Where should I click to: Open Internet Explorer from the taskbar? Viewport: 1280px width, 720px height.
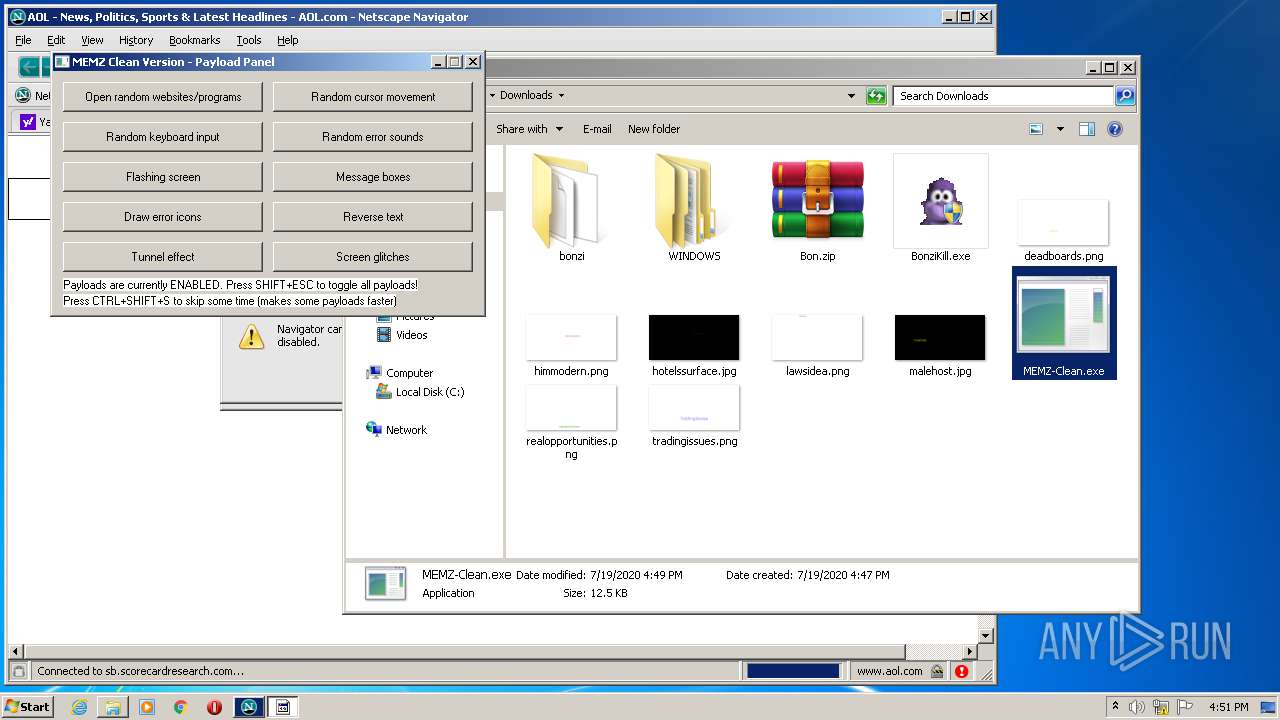click(79, 707)
